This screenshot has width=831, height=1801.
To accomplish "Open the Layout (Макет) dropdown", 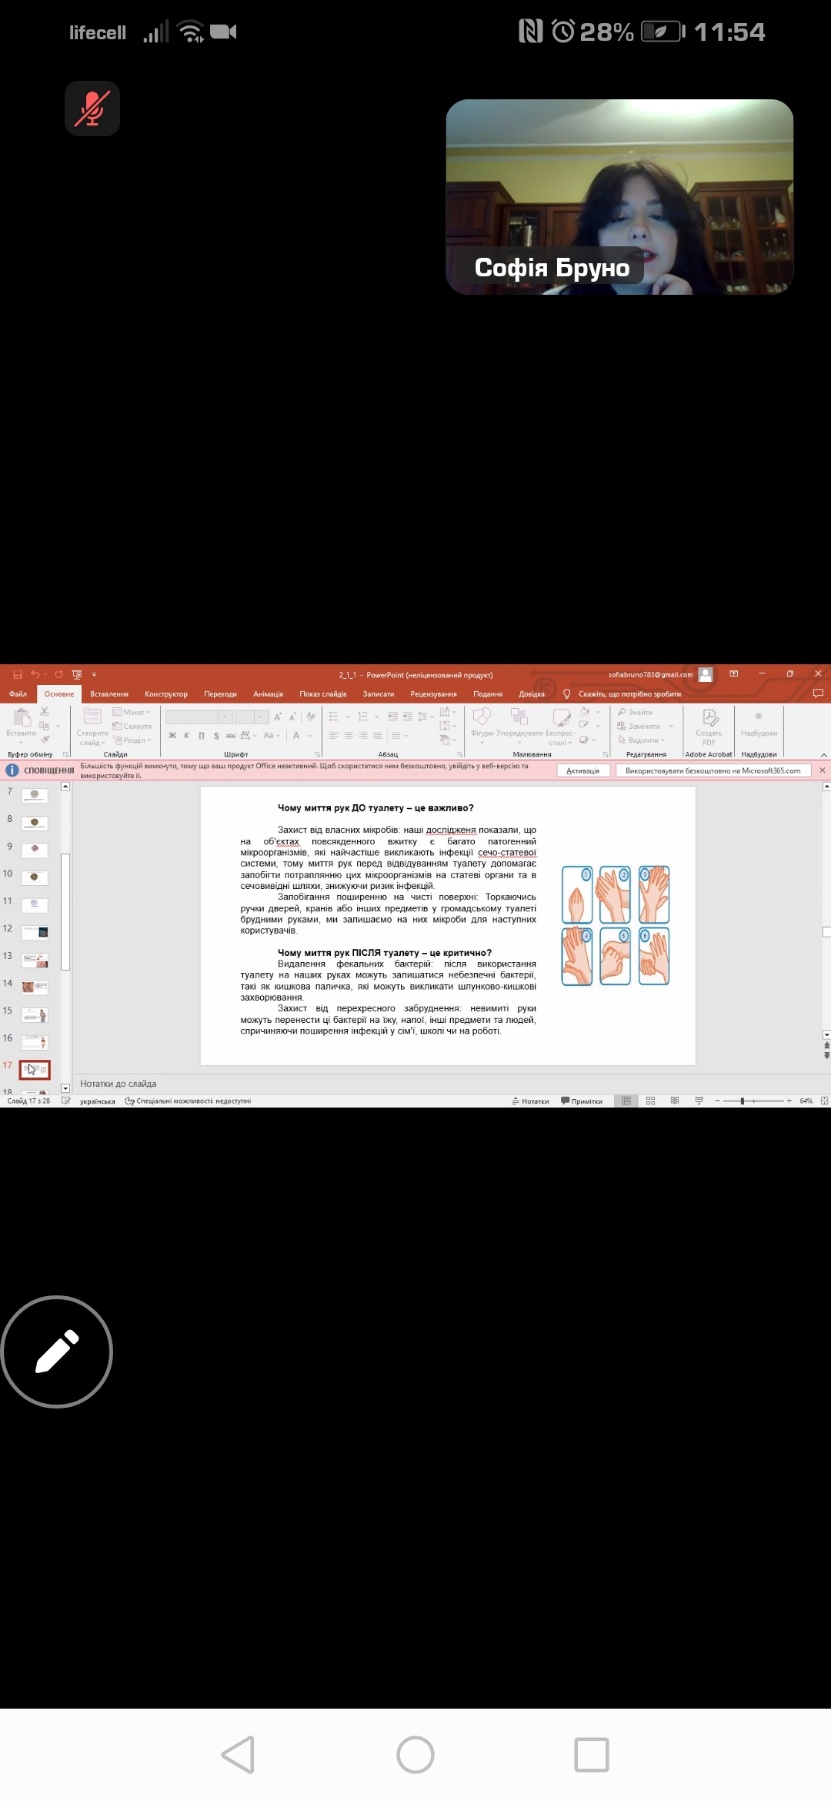I will (x=132, y=712).
